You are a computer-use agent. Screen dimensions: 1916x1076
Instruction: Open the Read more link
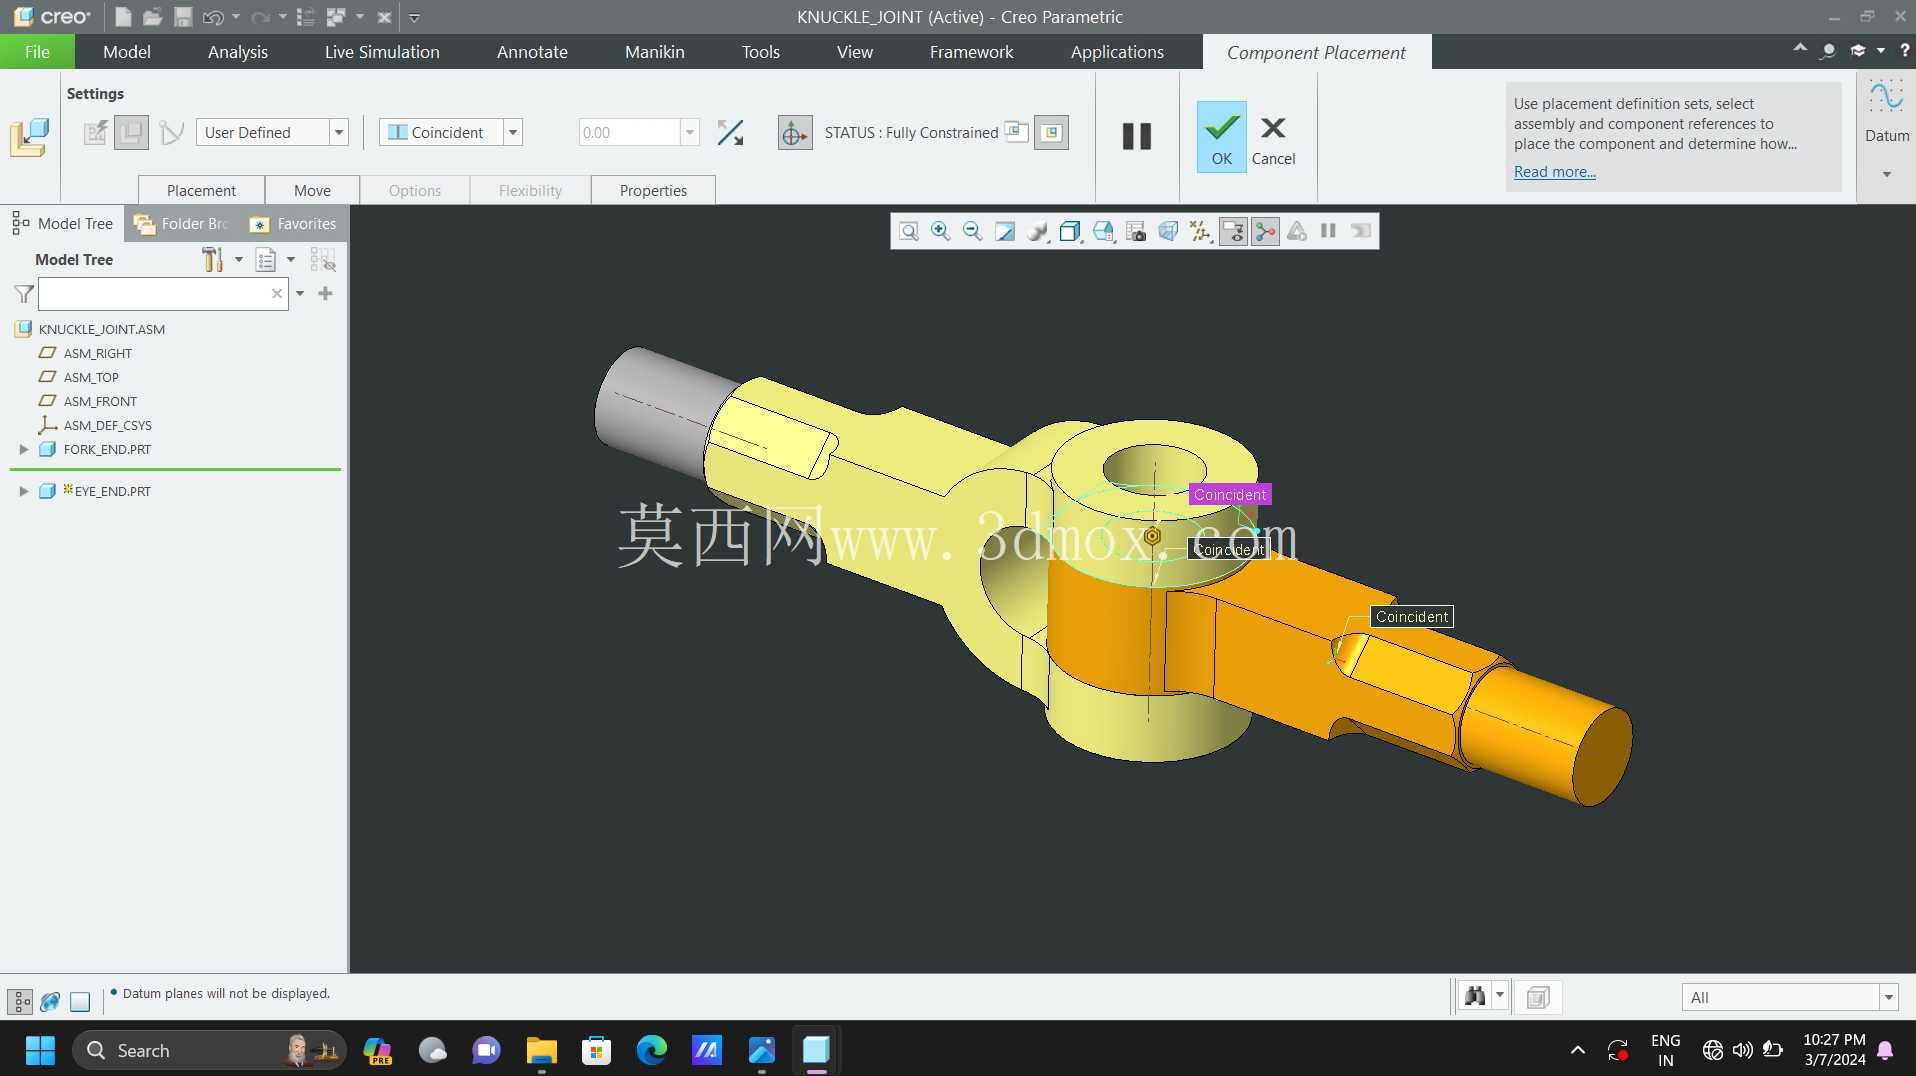click(x=1554, y=171)
